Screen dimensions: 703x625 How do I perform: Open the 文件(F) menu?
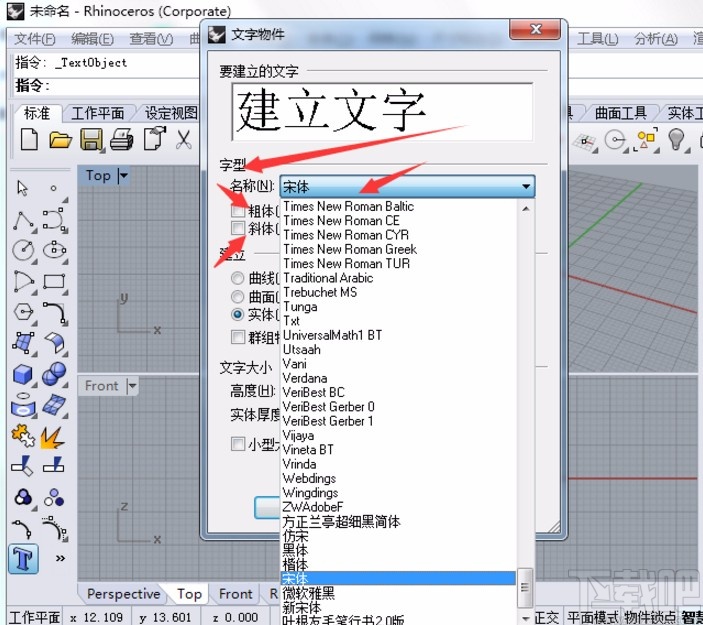point(35,39)
